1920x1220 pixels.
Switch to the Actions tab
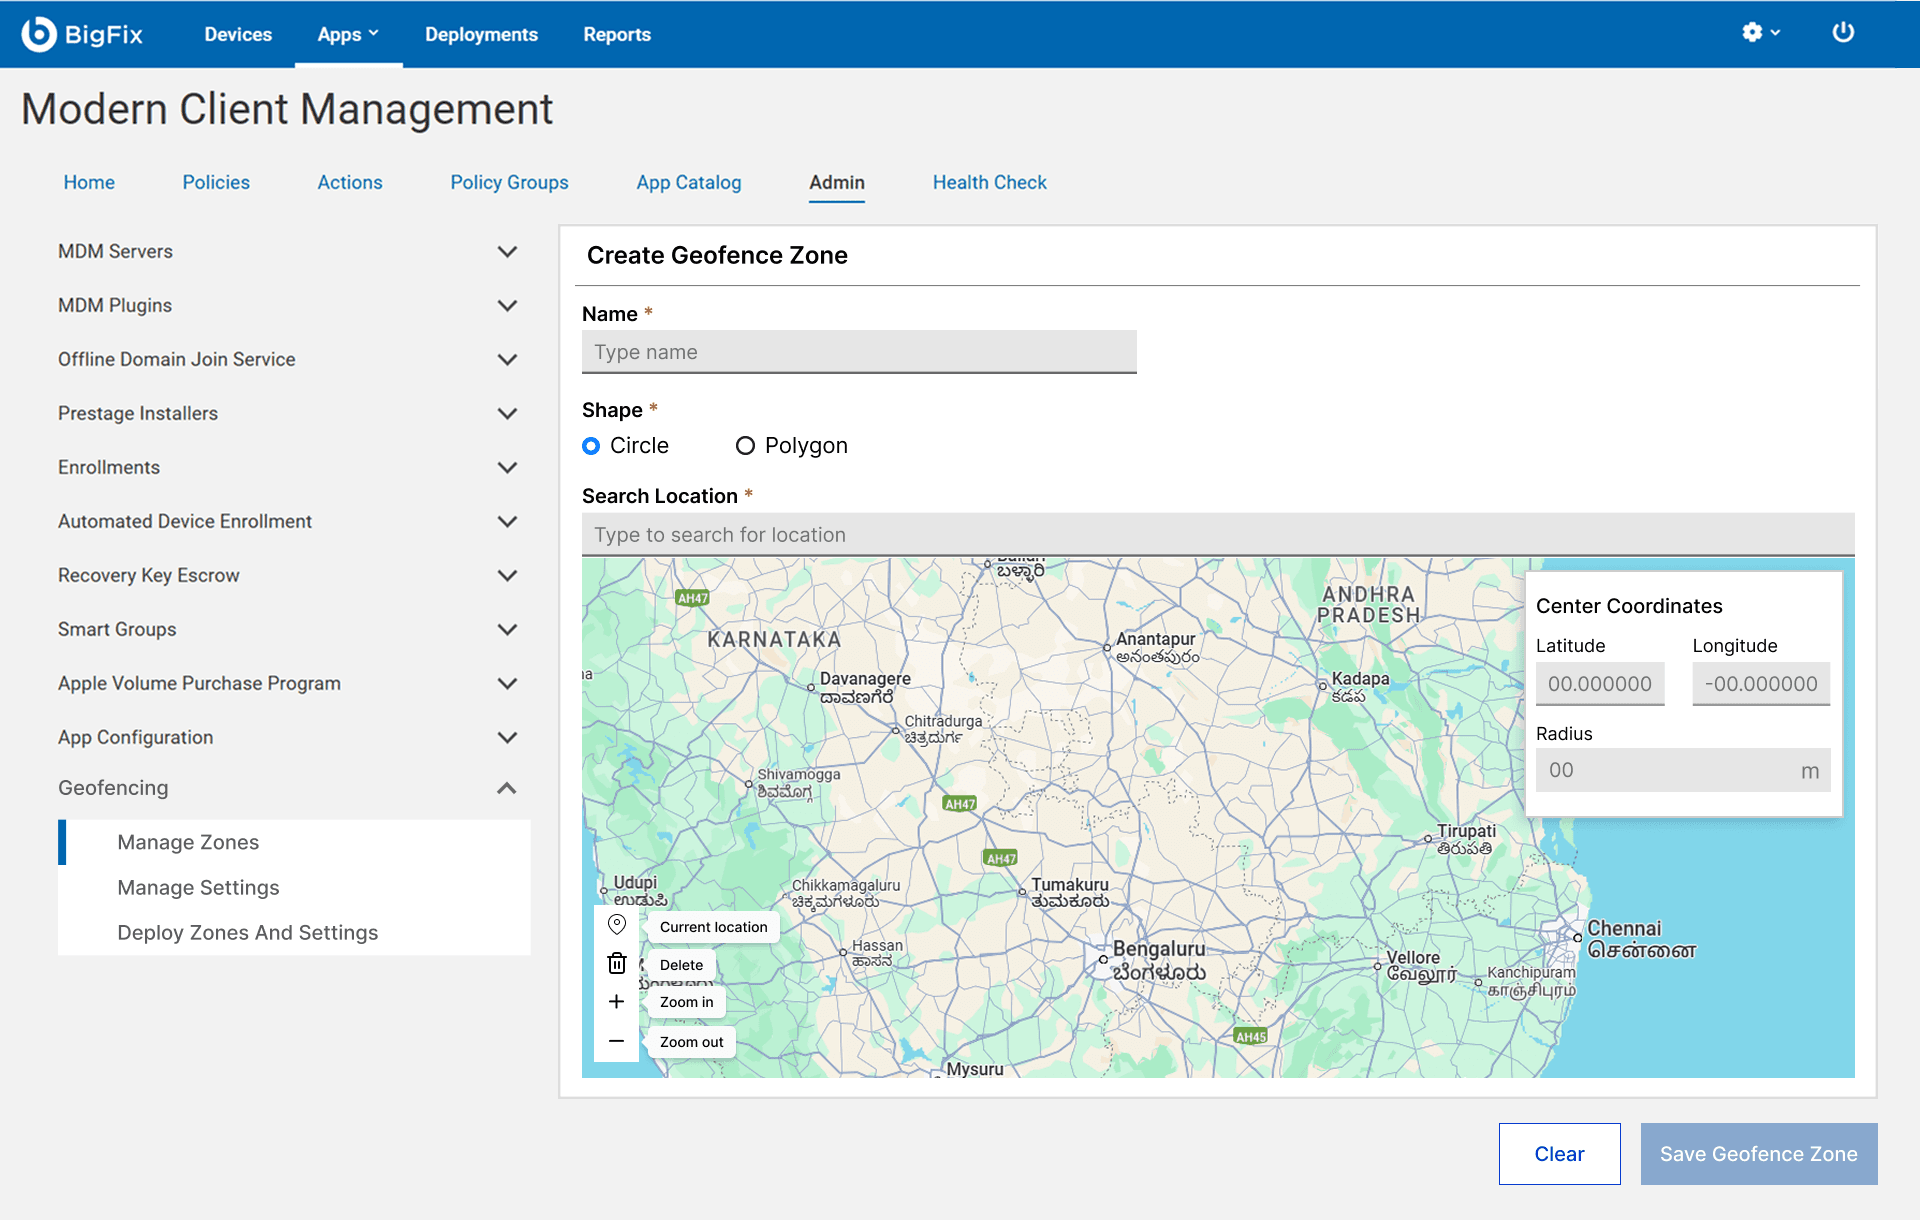coord(350,182)
